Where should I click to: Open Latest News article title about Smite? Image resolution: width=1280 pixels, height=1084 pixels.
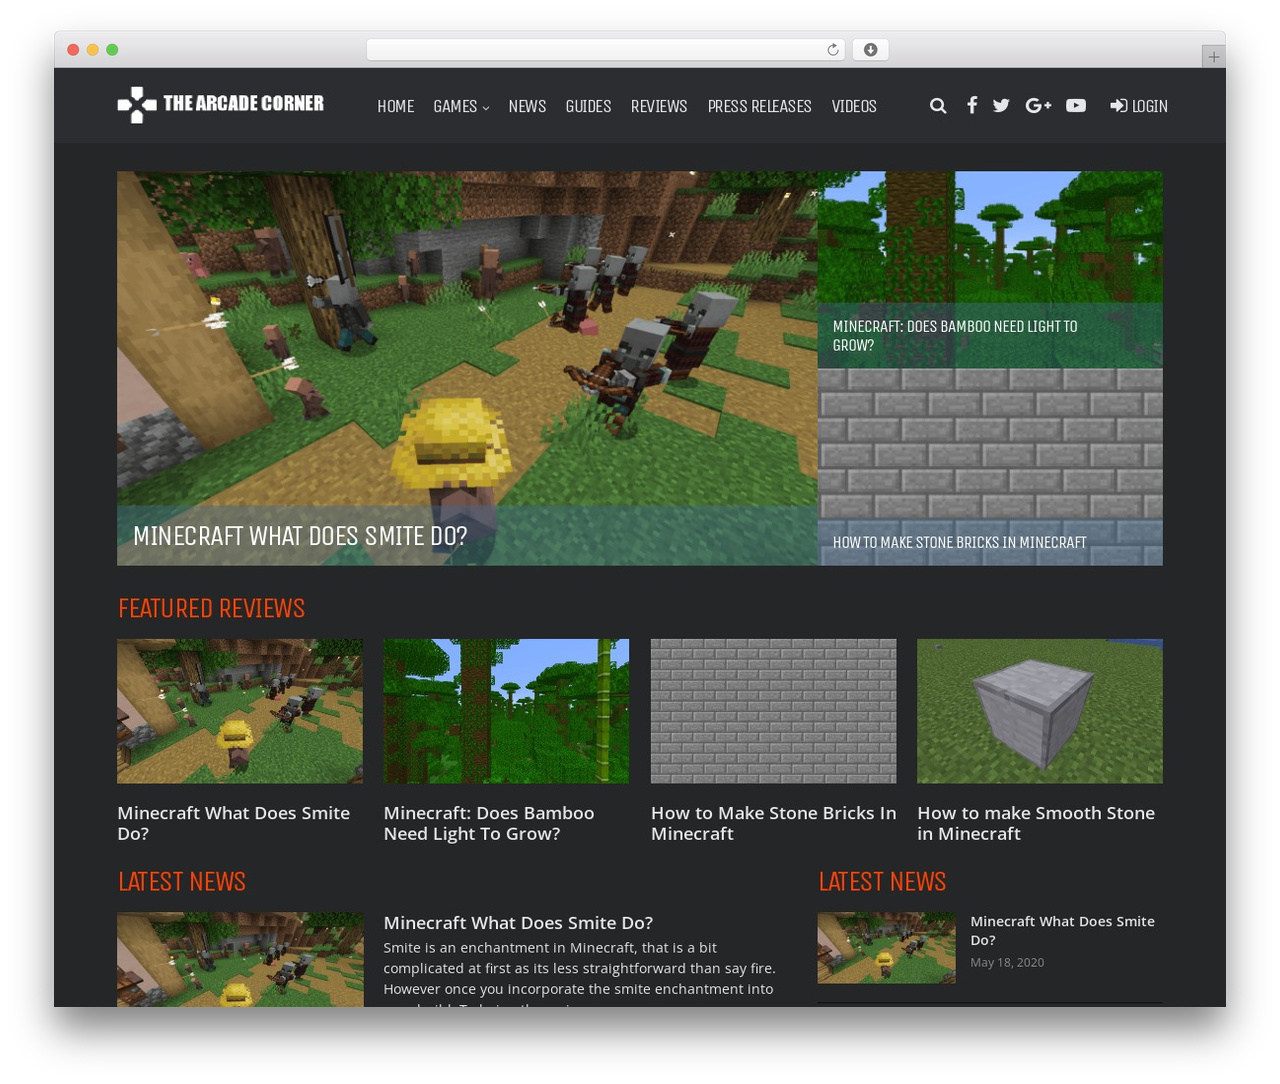click(x=518, y=922)
